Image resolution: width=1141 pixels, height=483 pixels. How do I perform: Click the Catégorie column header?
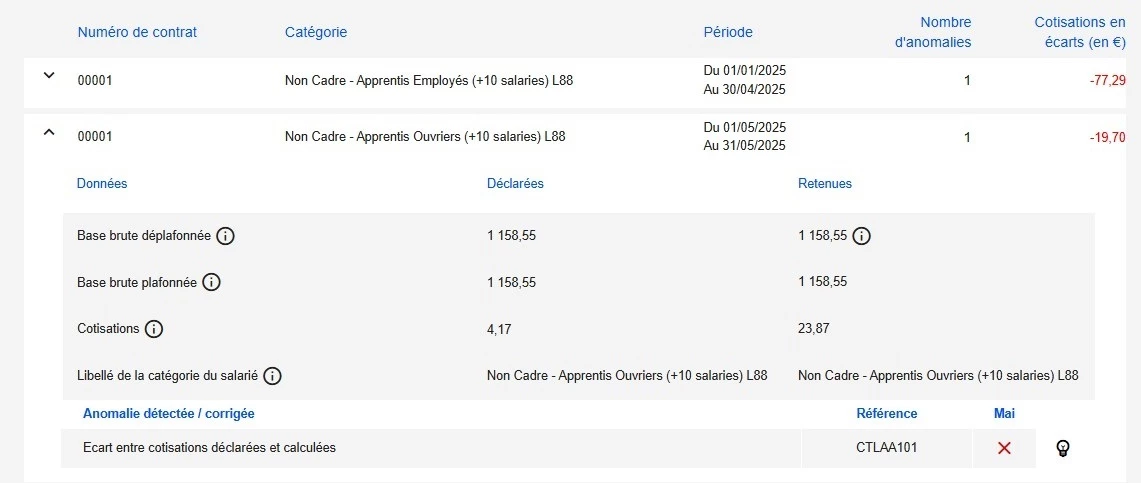pos(316,32)
